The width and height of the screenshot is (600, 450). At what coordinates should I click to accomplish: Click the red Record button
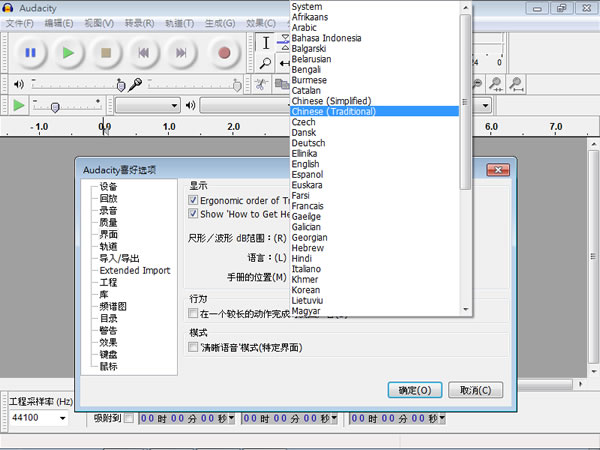[224, 52]
